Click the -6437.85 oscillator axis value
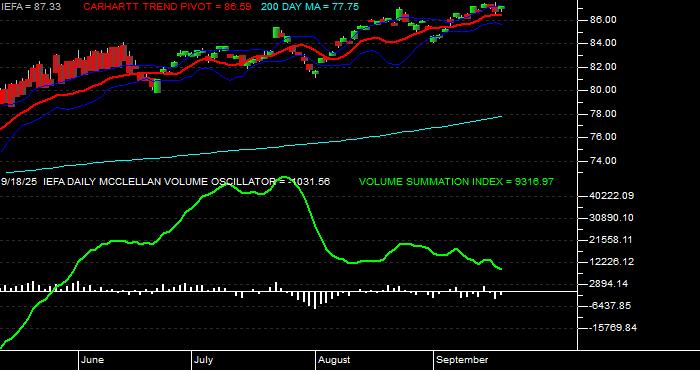Image resolution: width=700 pixels, height=370 pixels. pos(609,306)
